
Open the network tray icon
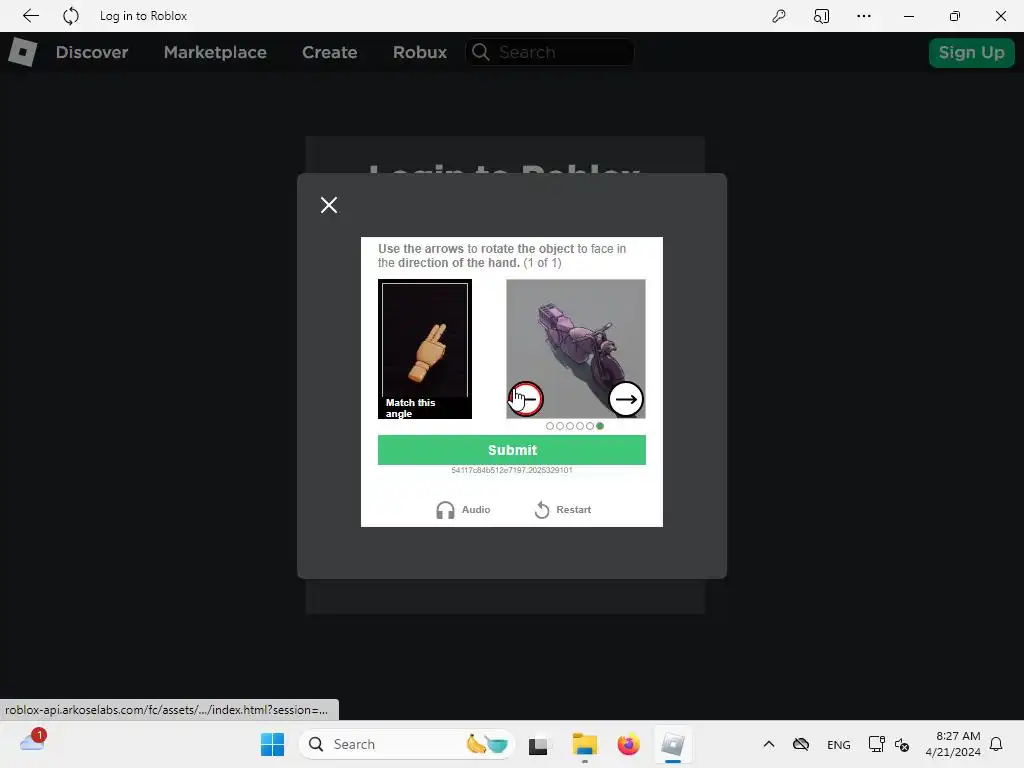pos(876,744)
